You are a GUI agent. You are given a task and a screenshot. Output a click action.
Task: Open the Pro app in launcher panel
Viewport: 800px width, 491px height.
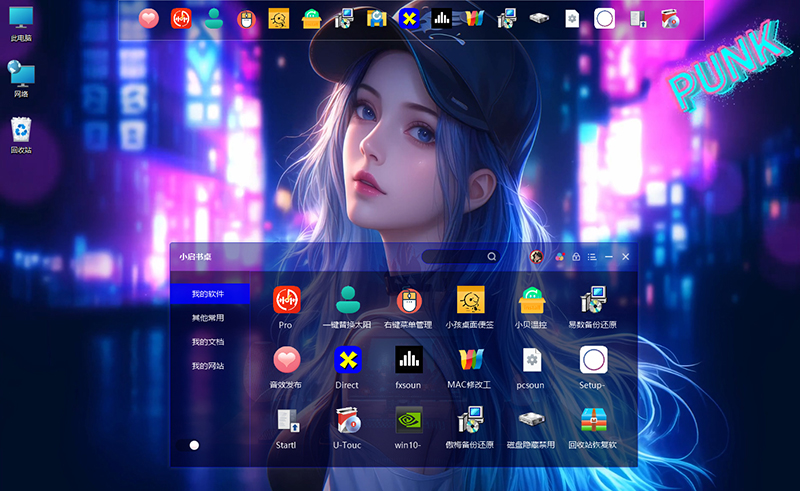[286, 300]
